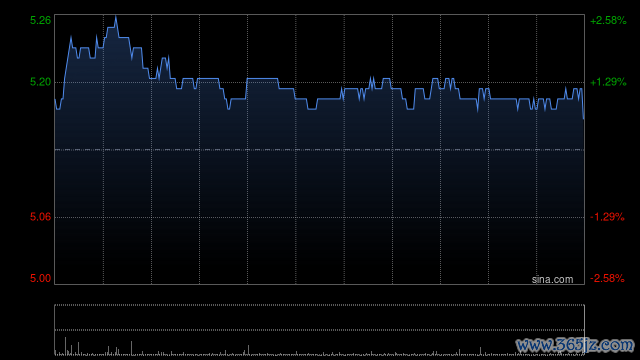Click the highest peak of the price line
640x360 pixels.
coord(116,17)
